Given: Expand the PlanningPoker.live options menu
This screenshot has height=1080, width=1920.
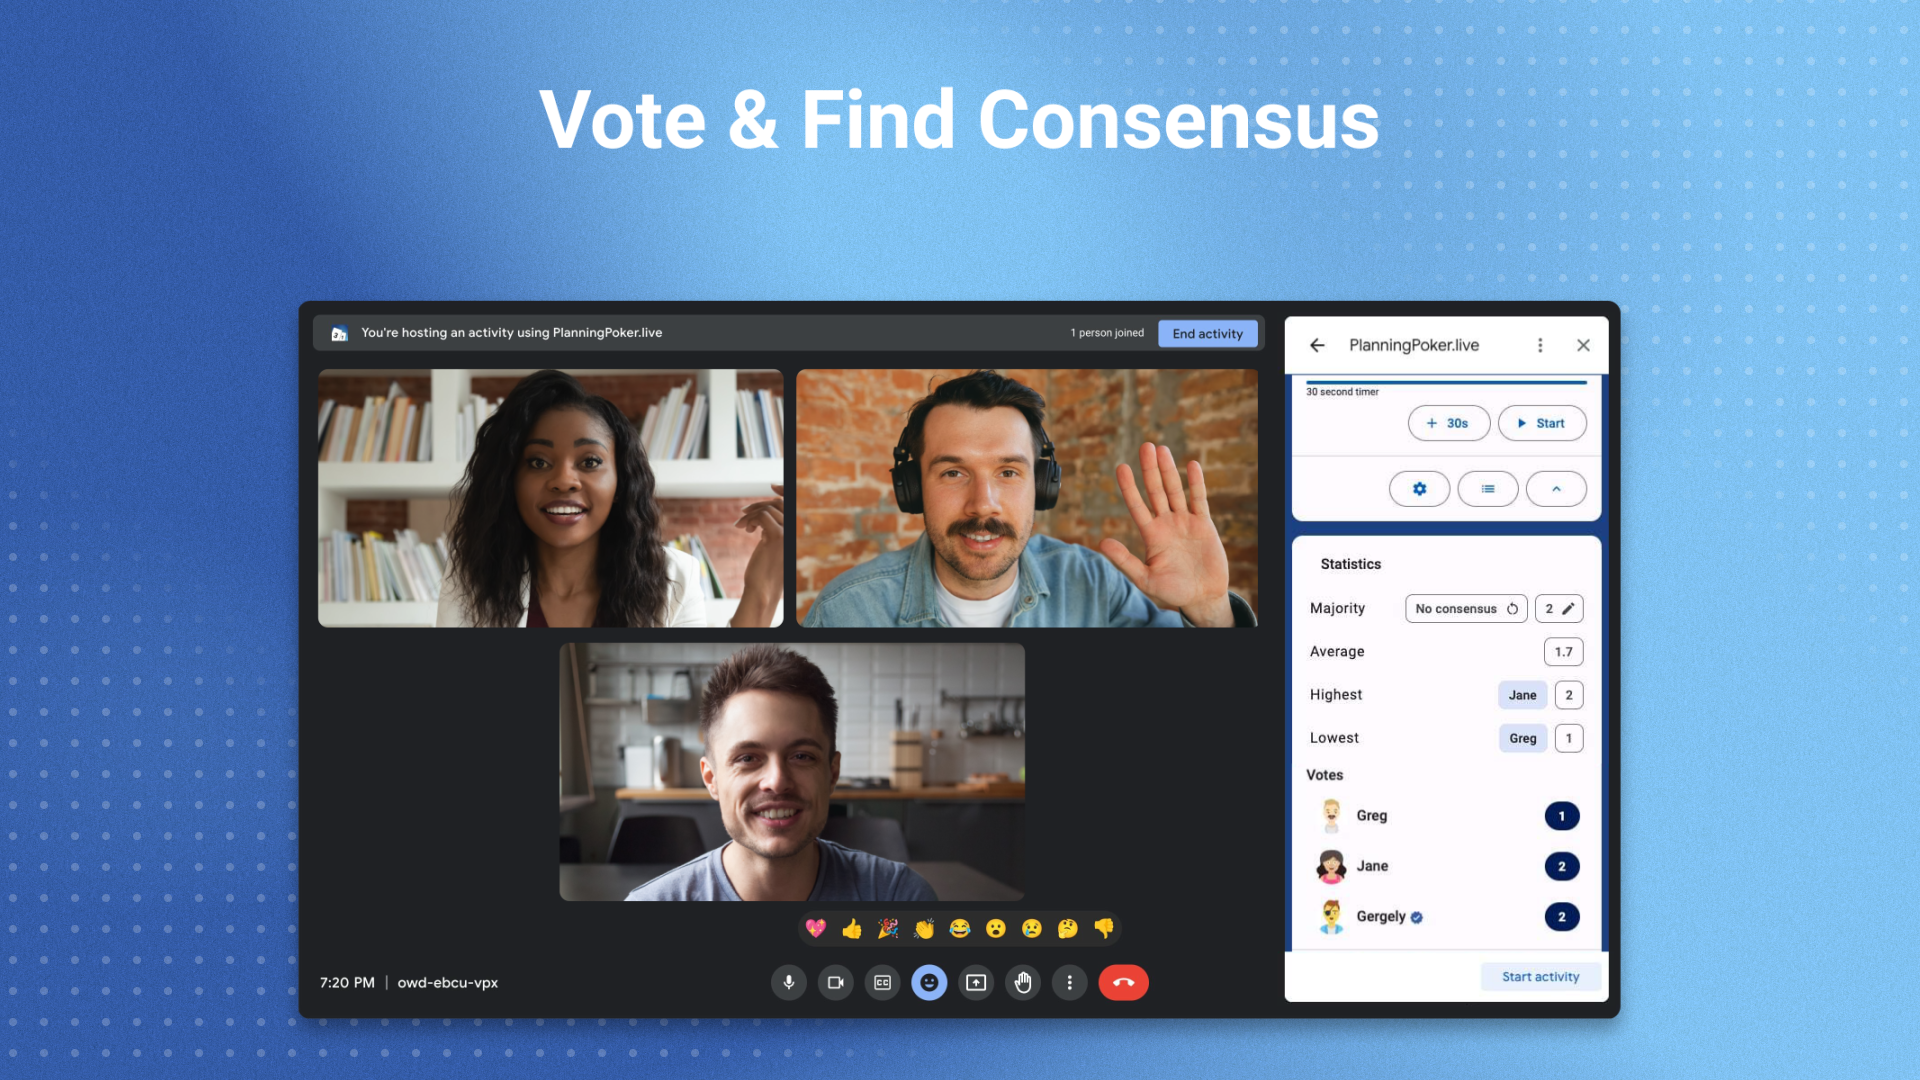Looking at the screenshot, I should click(x=1540, y=344).
